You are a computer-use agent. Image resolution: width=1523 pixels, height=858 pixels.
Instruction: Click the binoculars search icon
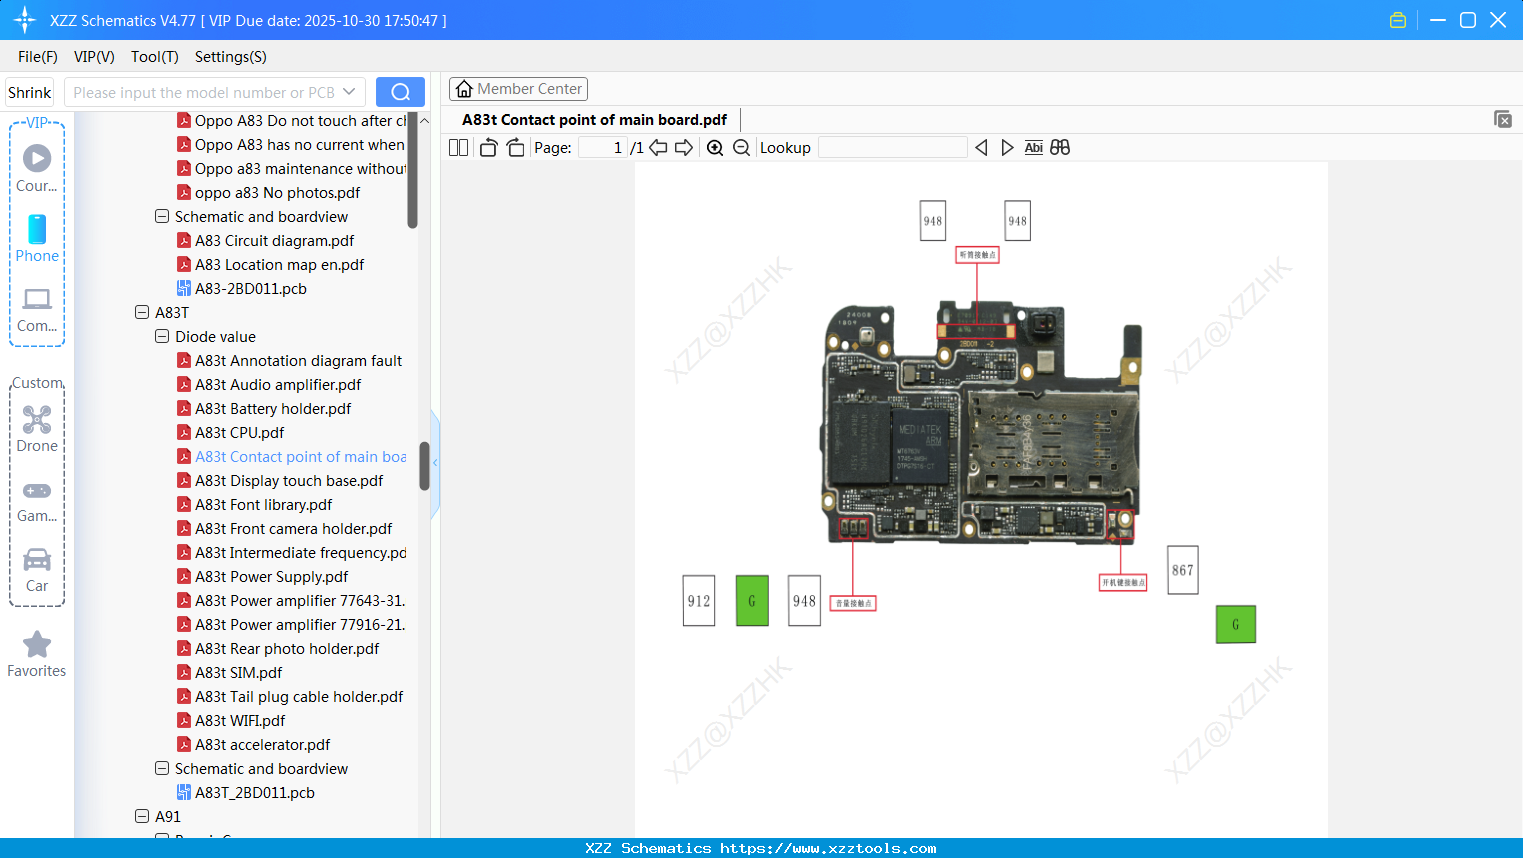[x=1060, y=148]
